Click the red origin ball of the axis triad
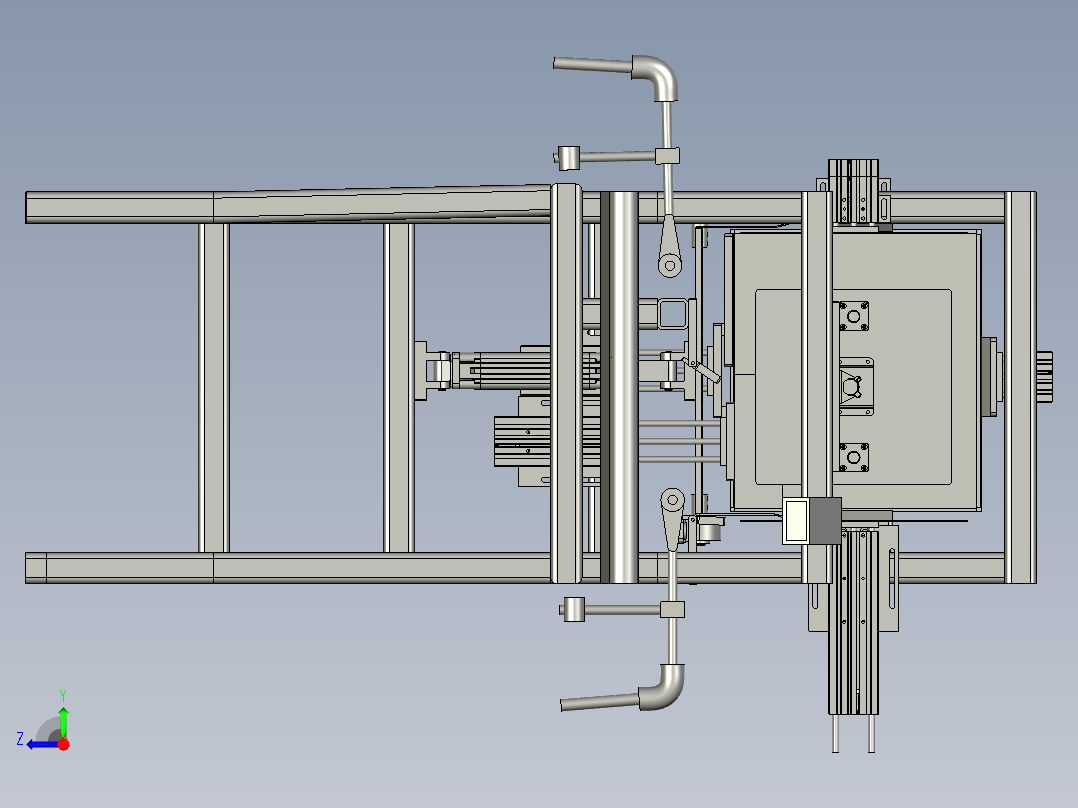 tap(64, 744)
